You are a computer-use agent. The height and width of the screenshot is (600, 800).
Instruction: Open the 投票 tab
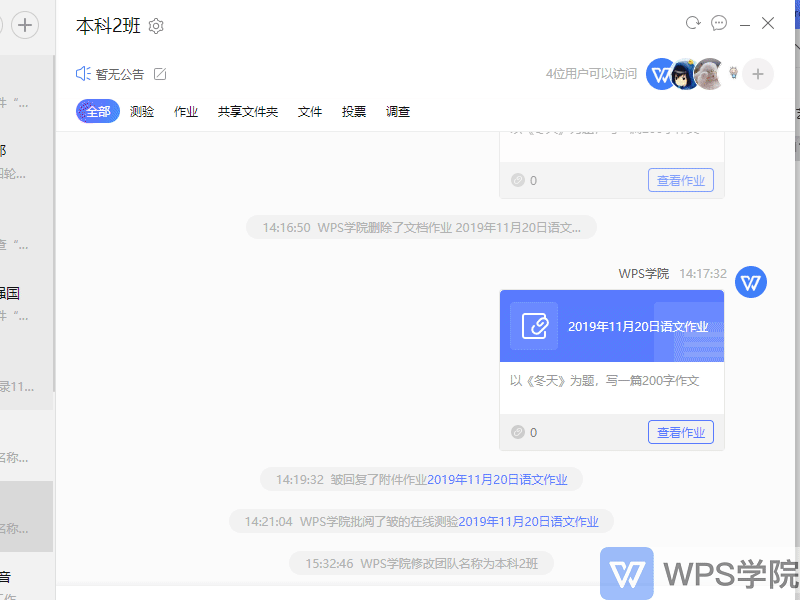coord(353,111)
